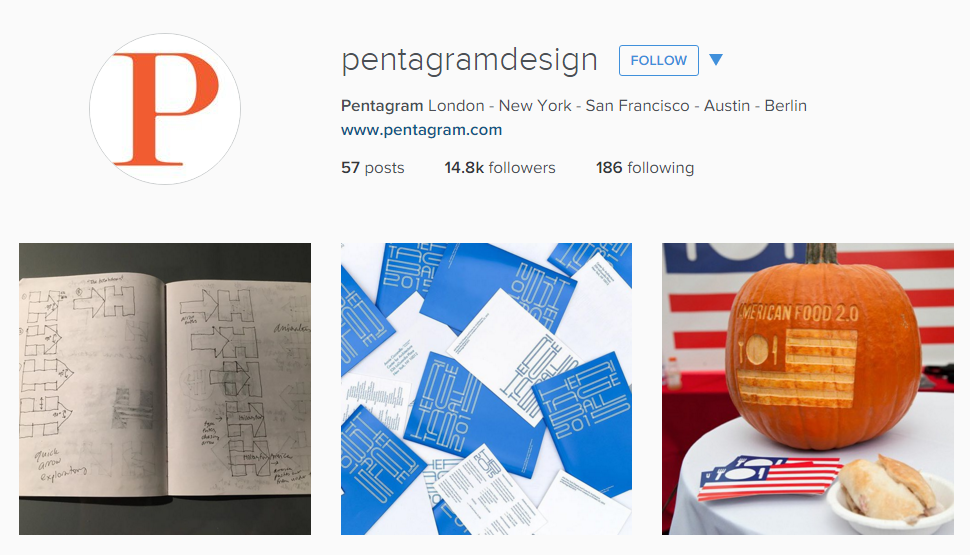This screenshot has height=555, width=970.
Task: Open the 14.8k followers list
Action: point(500,168)
